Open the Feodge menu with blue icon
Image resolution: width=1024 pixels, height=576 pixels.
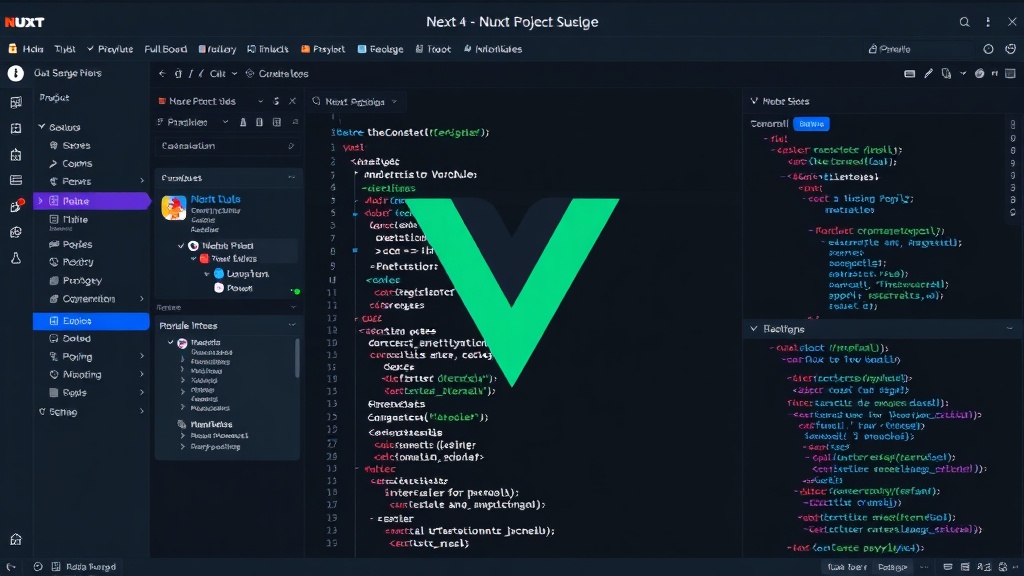[x=380, y=49]
